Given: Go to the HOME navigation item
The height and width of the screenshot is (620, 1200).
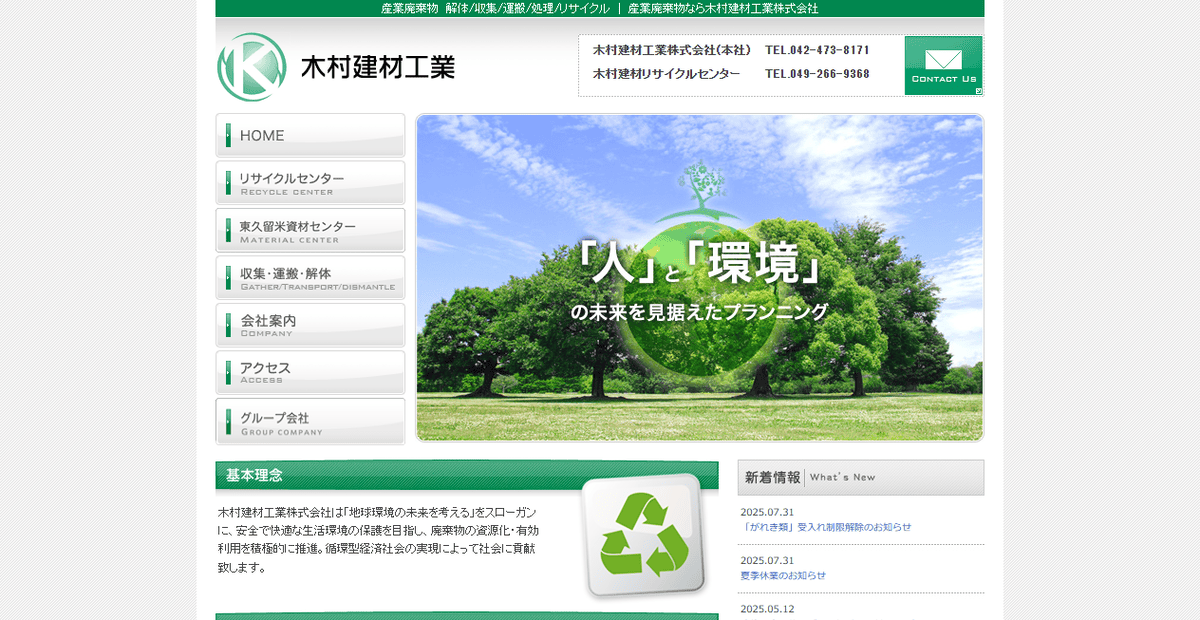Looking at the screenshot, I should click(x=262, y=134).
